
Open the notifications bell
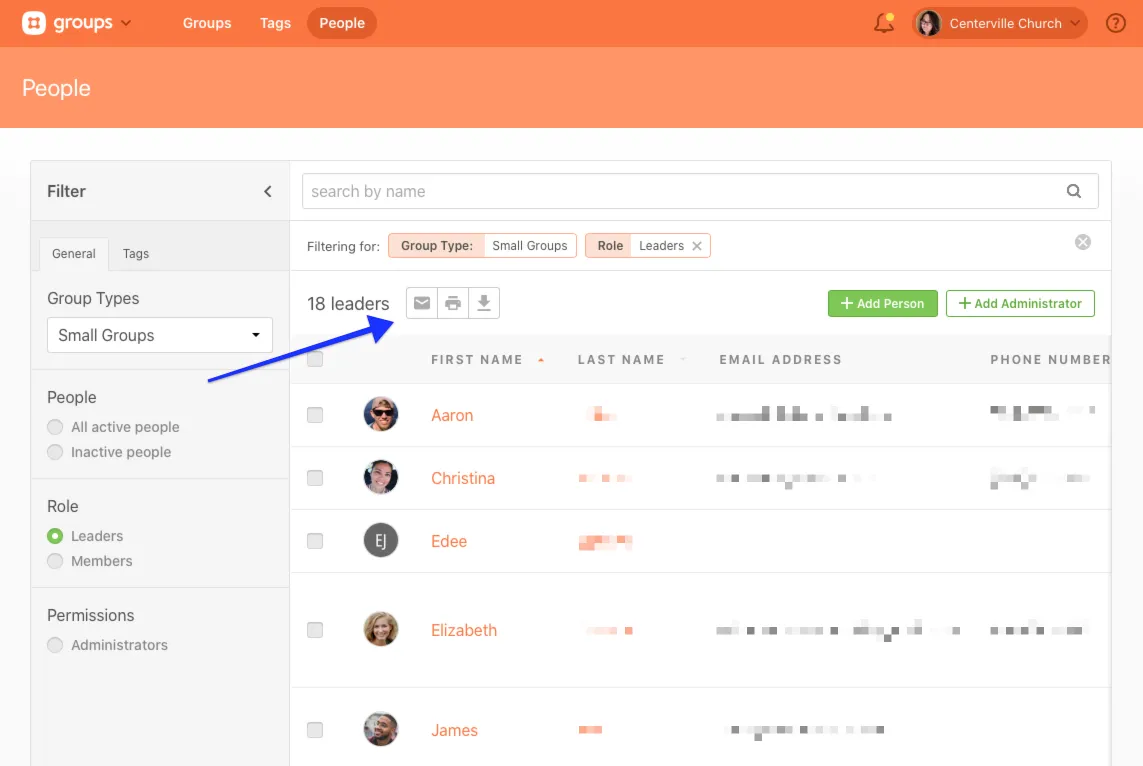(x=884, y=23)
